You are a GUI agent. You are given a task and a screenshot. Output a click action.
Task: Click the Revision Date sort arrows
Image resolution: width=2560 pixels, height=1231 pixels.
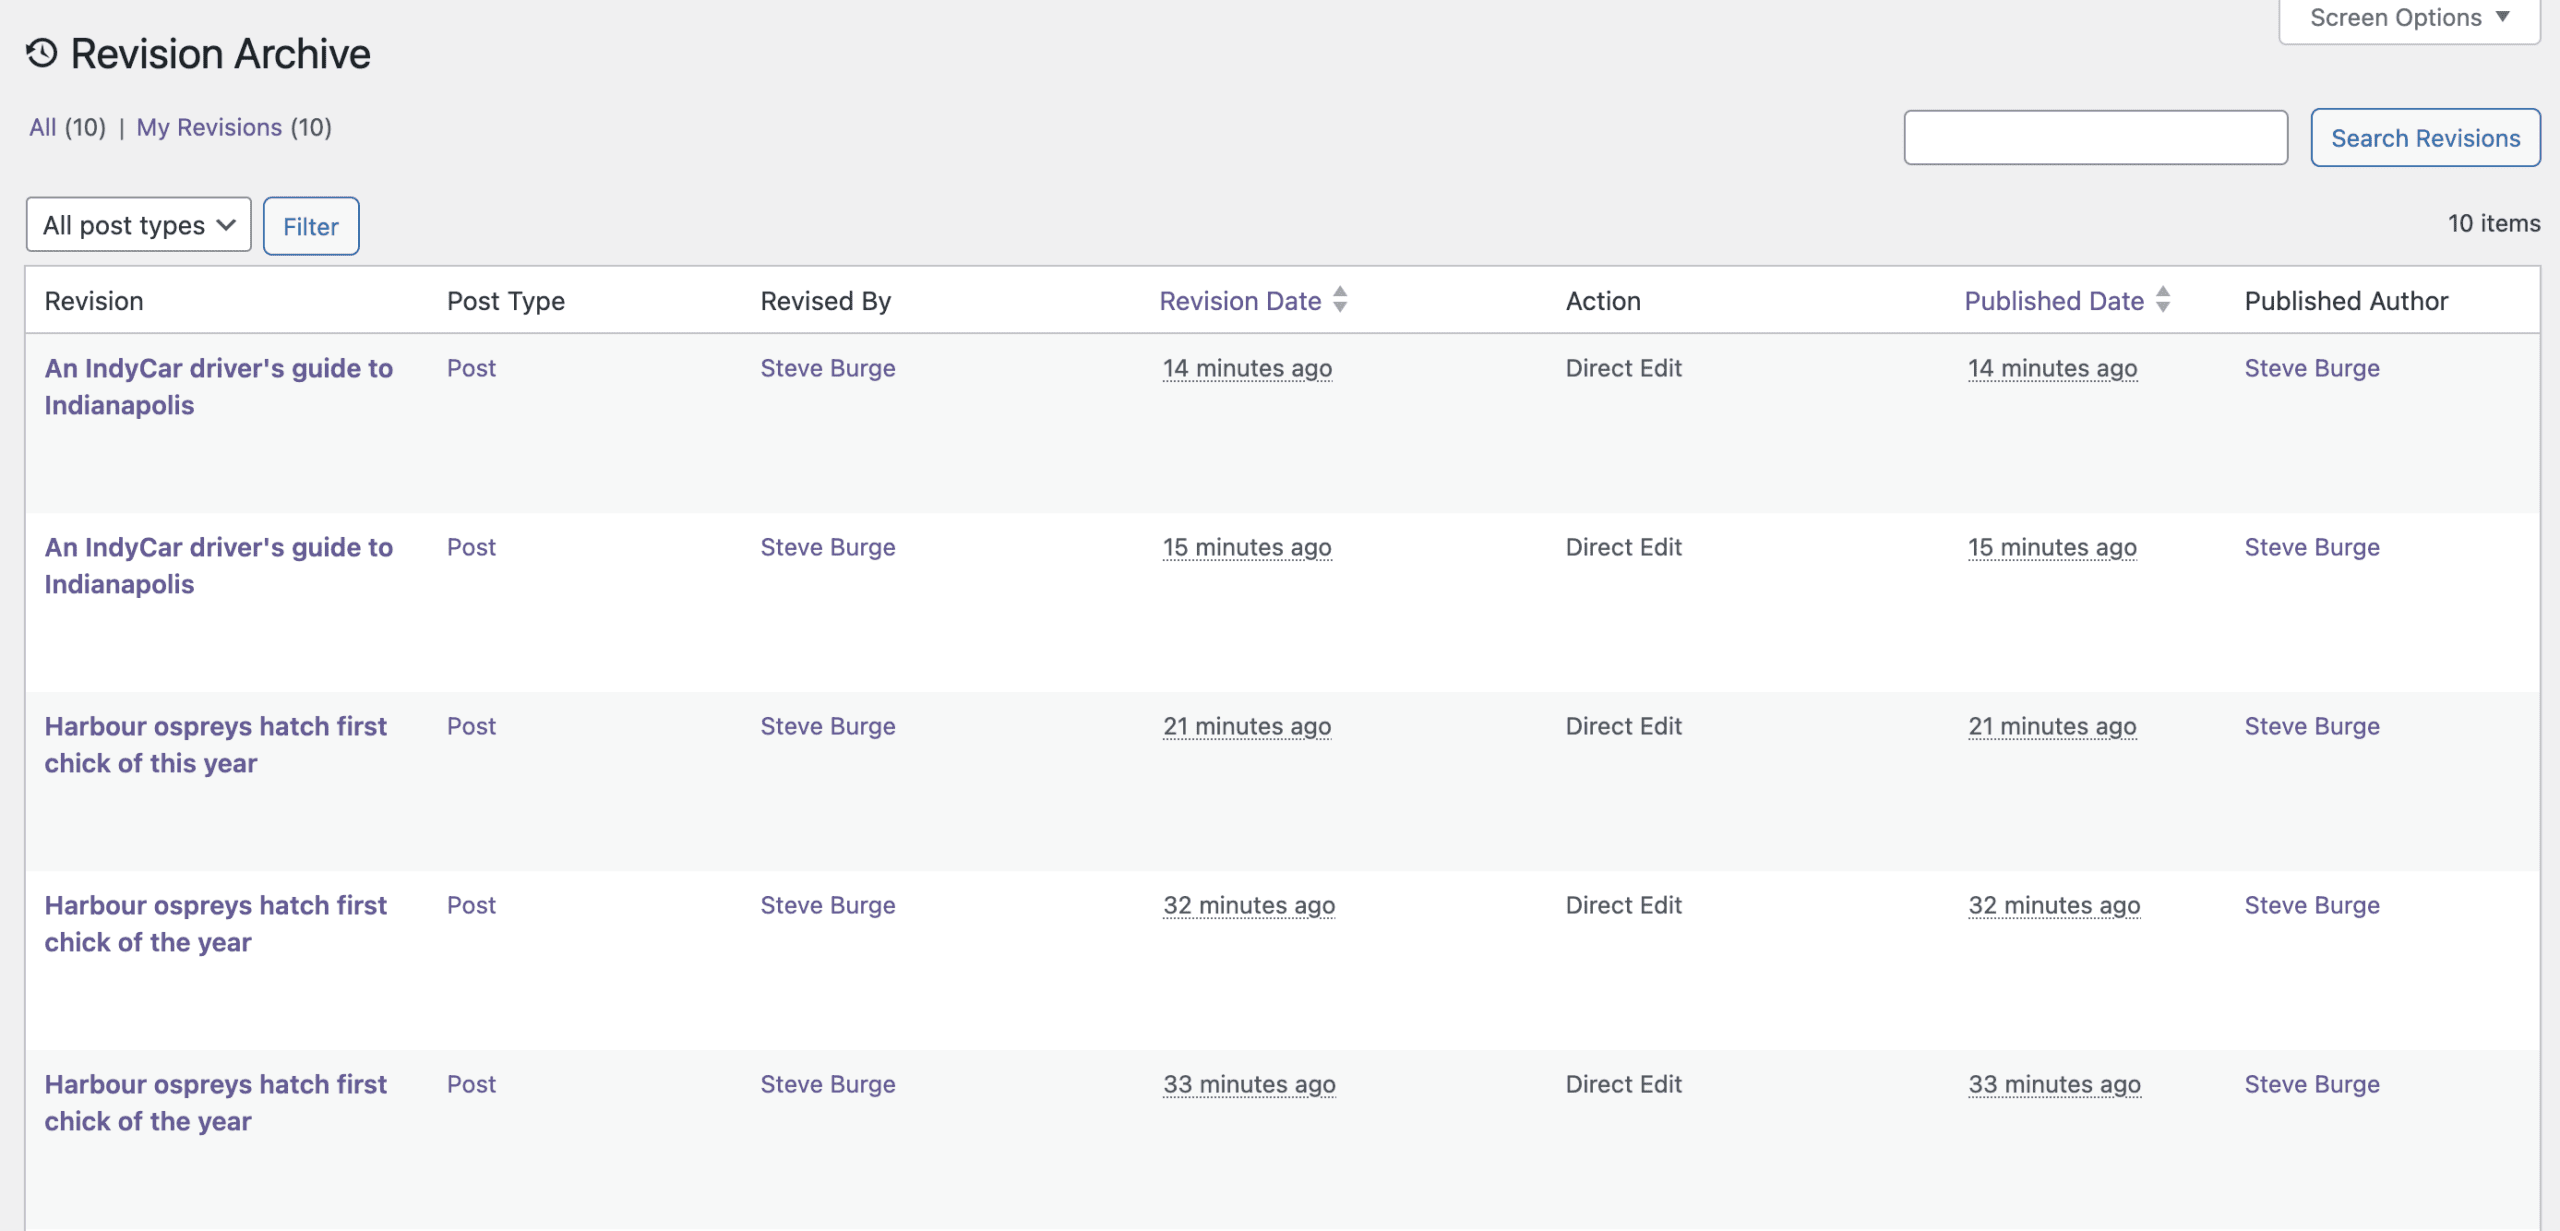pyautogui.click(x=1341, y=299)
